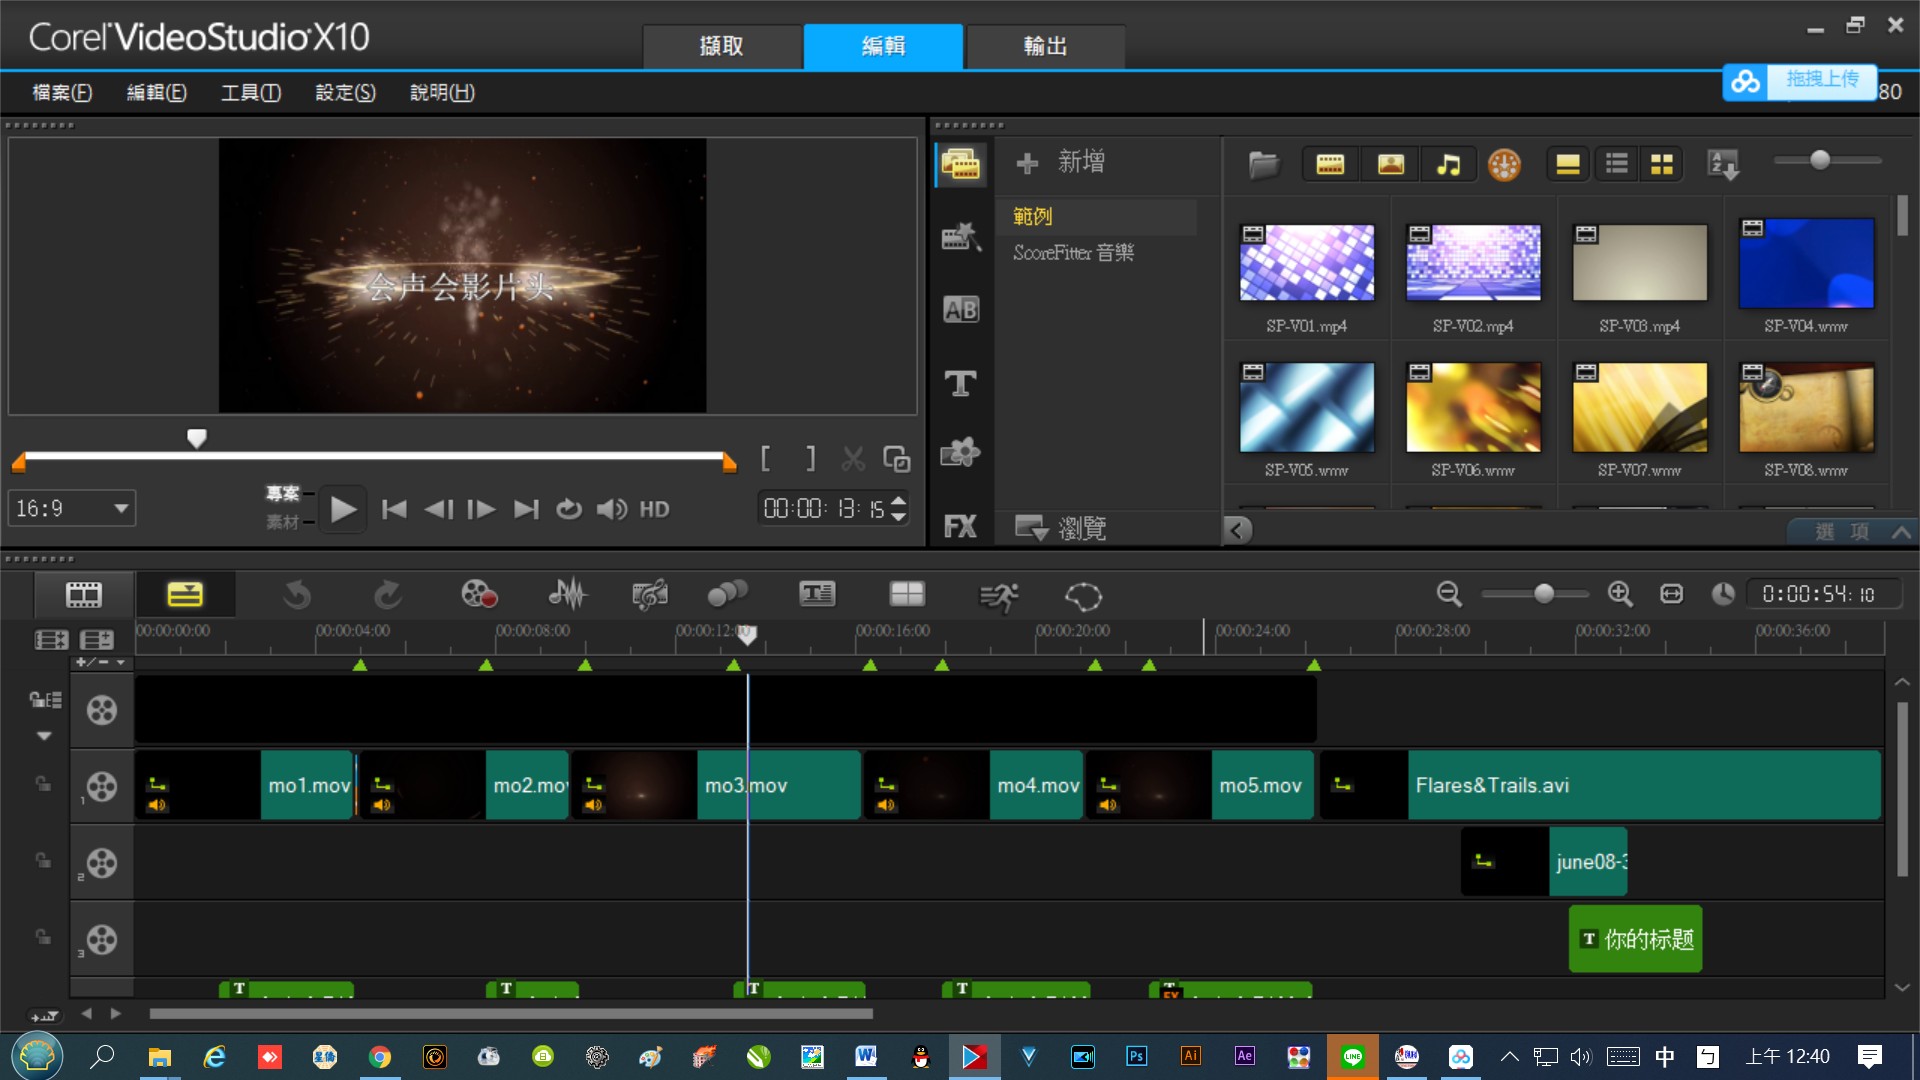This screenshot has height=1080, width=1920.
Task: Expand the 選項 options panel
Action: [1853, 532]
